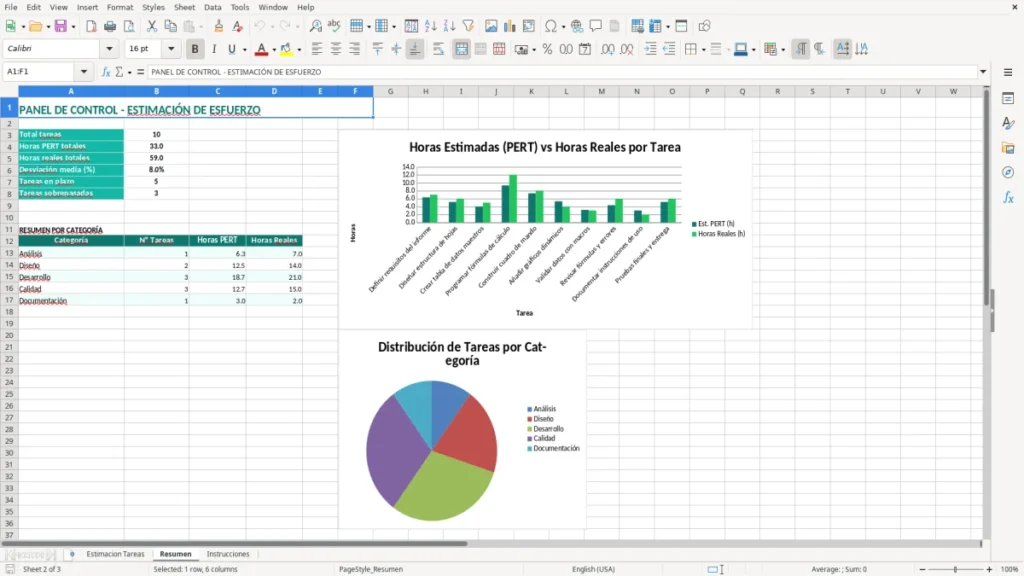Image resolution: width=1024 pixels, height=576 pixels.
Task: Click the Save document icon
Action: (61, 26)
